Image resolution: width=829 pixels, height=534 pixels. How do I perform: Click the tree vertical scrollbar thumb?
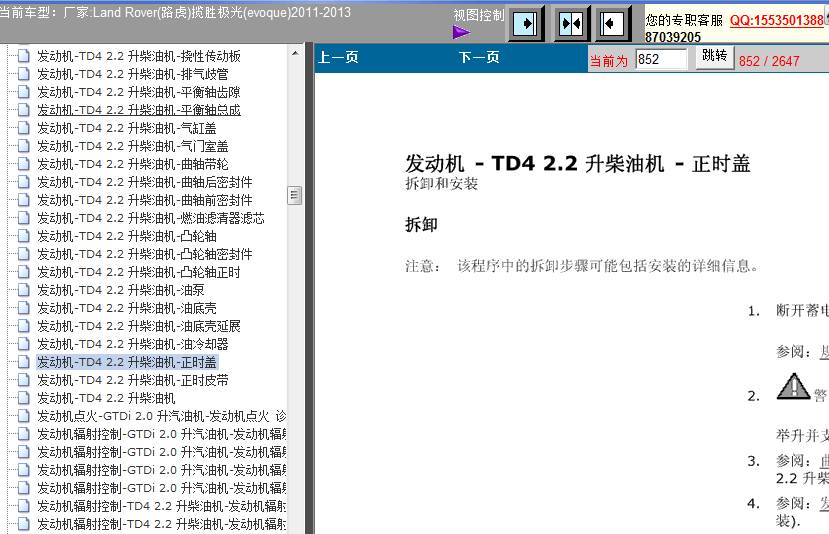tap(295, 195)
